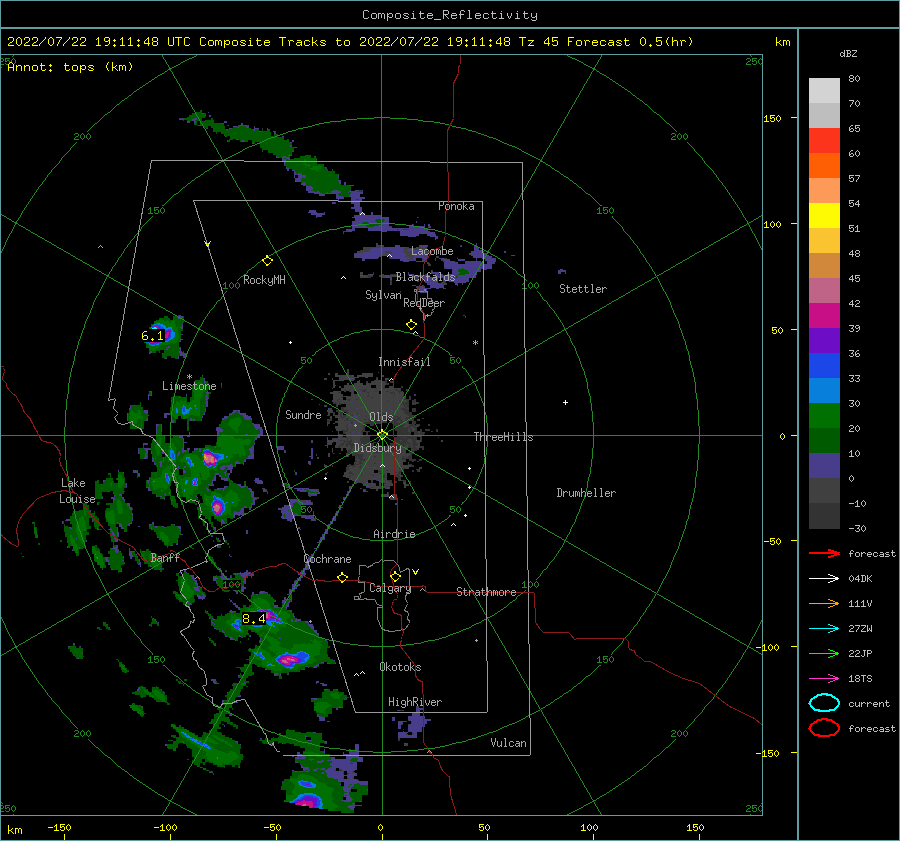Click the Cochrane town label
The image size is (900, 841).
tap(327, 559)
